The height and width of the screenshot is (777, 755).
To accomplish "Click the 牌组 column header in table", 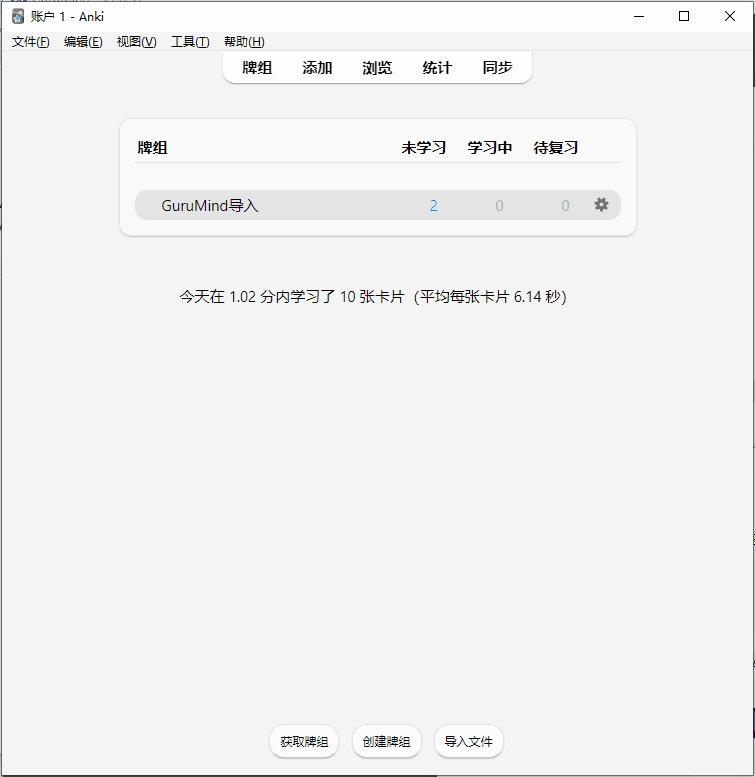I will [153, 148].
